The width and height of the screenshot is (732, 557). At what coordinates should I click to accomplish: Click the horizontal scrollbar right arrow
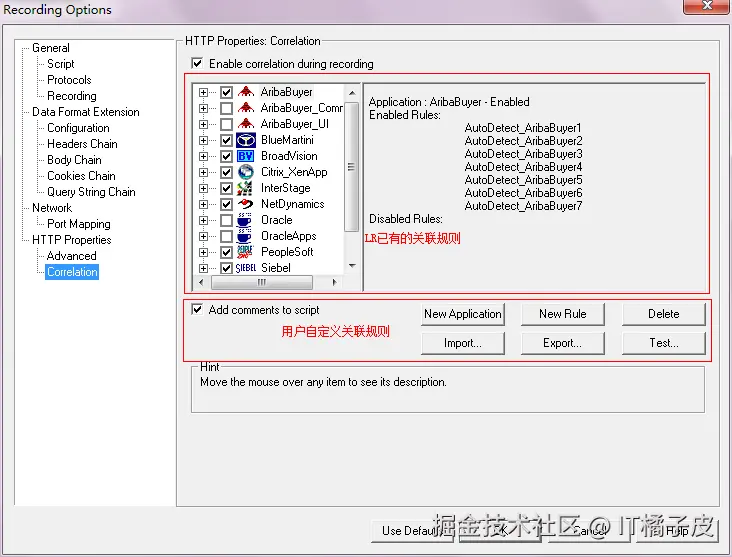coord(334,282)
